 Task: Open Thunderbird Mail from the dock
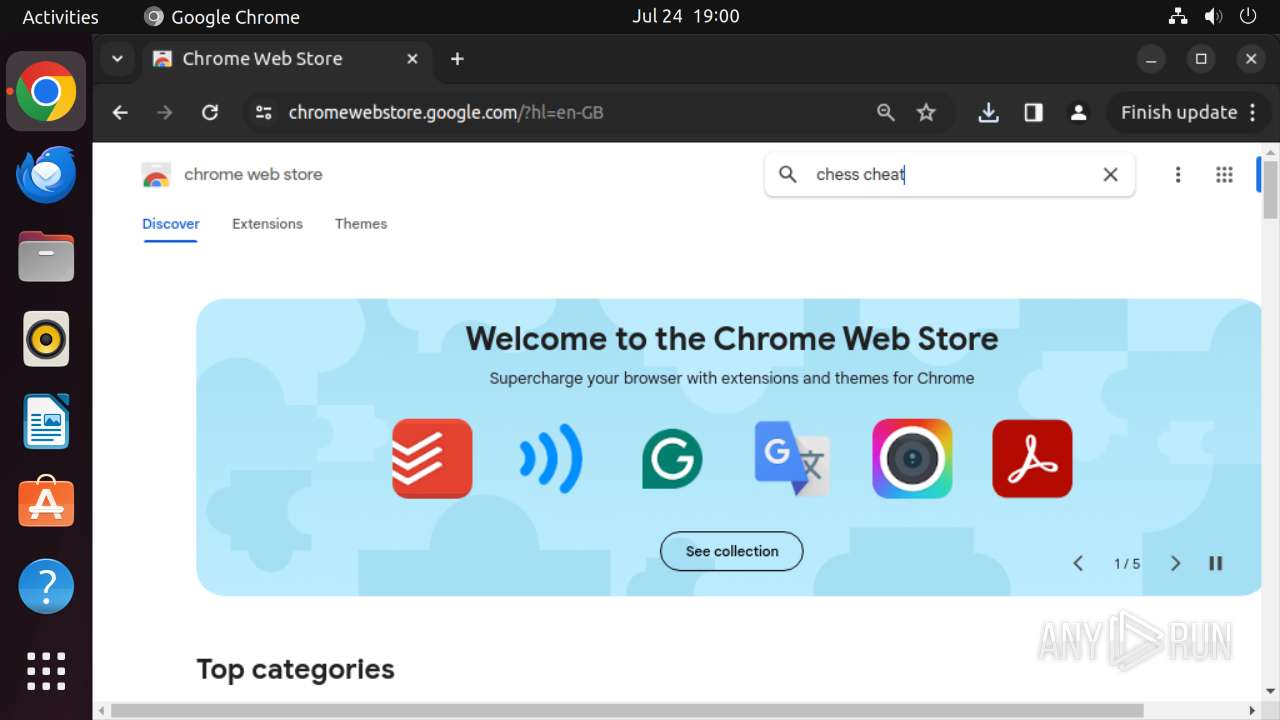click(x=46, y=174)
